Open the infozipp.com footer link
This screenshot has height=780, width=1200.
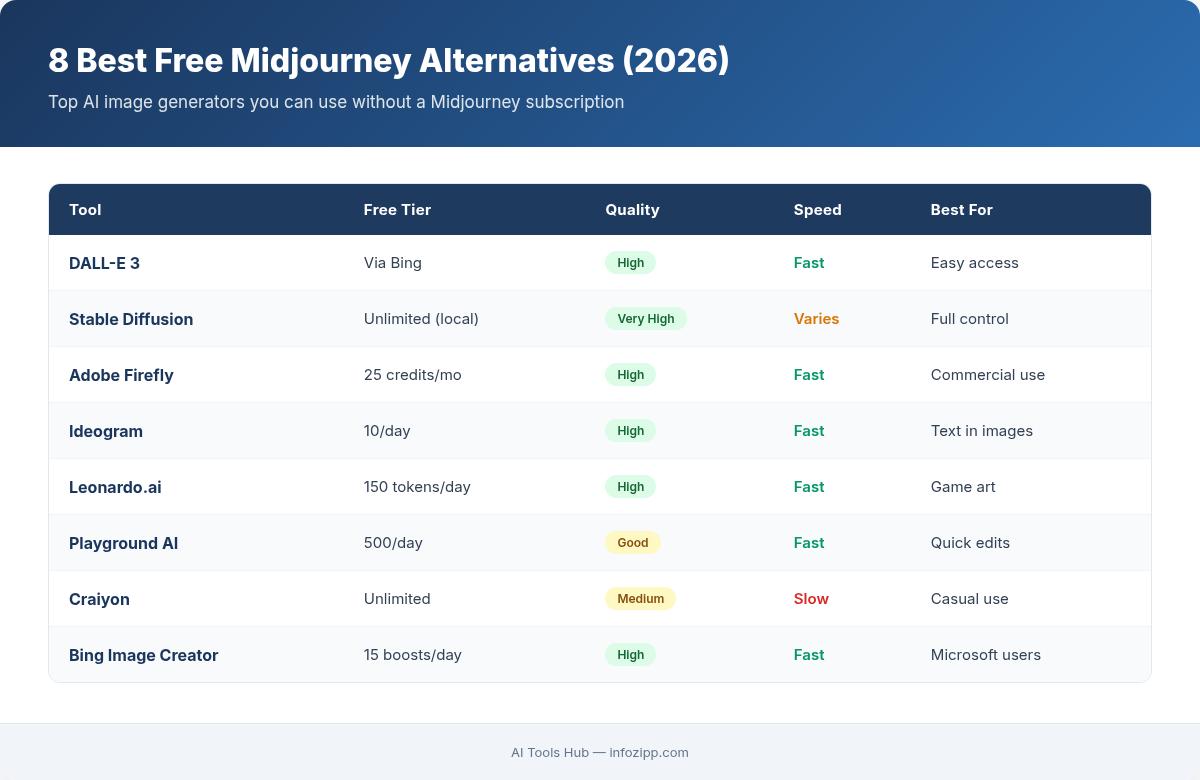(x=648, y=752)
